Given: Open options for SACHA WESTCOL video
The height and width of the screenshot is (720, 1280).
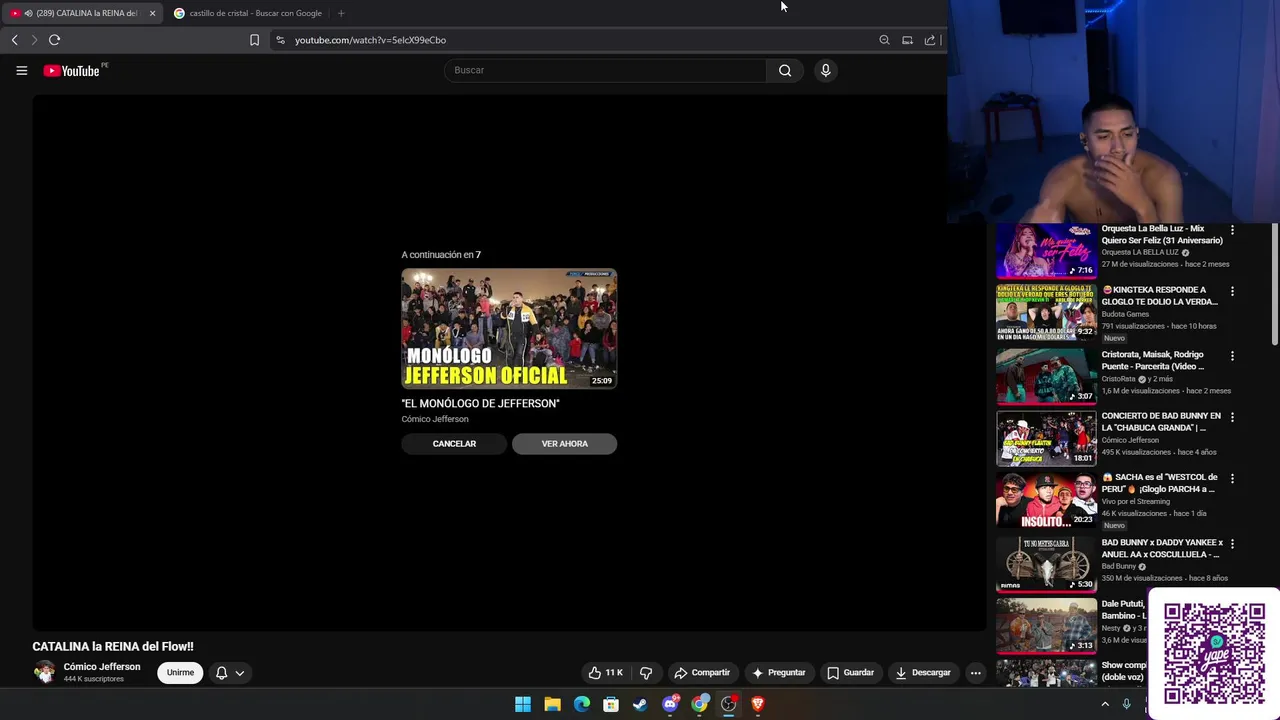Looking at the screenshot, I should tap(1232, 479).
